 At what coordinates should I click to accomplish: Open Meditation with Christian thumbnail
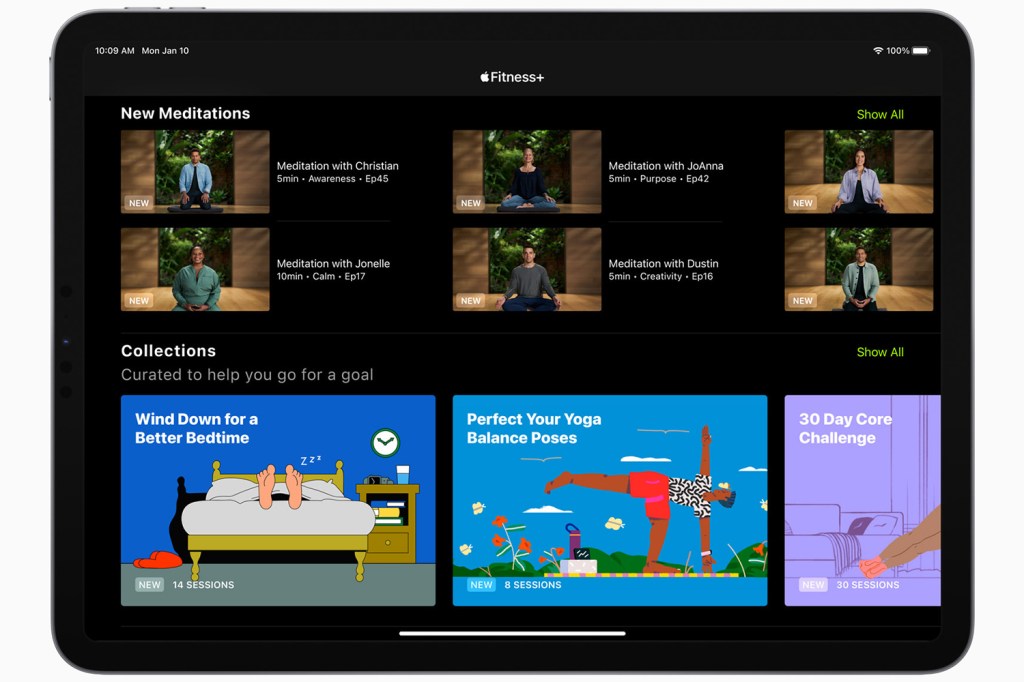195,172
